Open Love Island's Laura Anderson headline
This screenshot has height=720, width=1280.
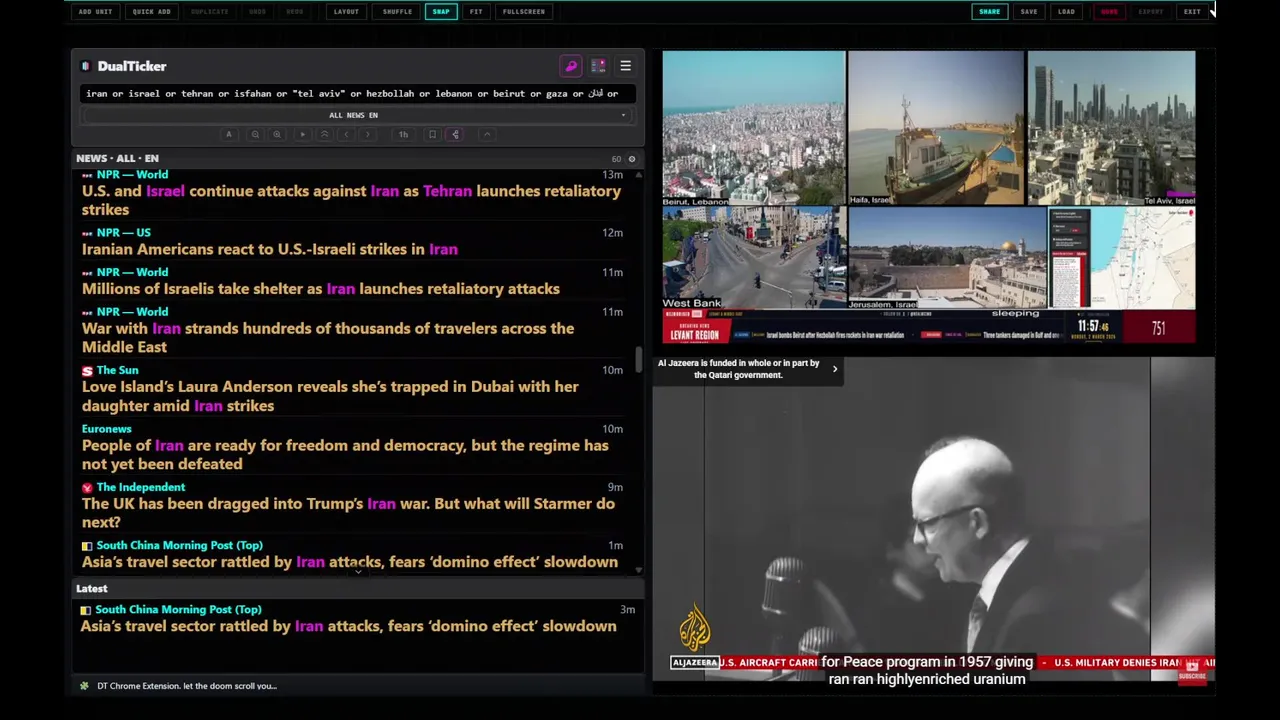point(330,396)
